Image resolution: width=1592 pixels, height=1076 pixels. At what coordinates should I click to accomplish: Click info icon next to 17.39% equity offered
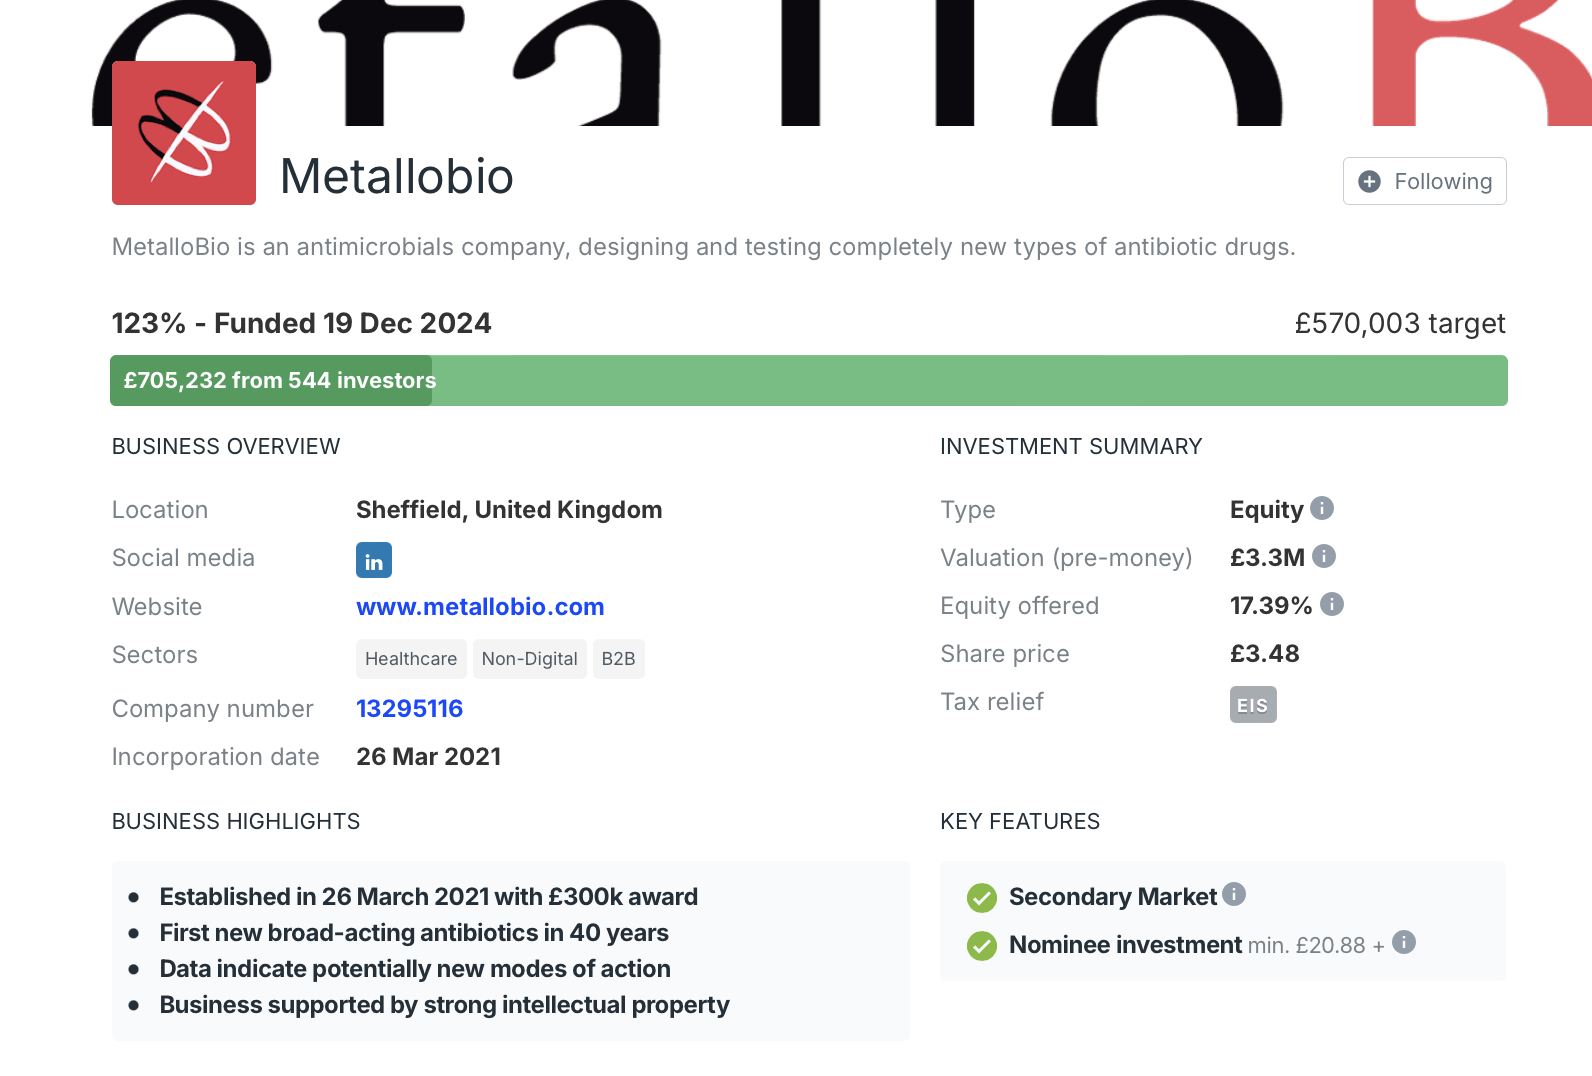click(1332, 604)
